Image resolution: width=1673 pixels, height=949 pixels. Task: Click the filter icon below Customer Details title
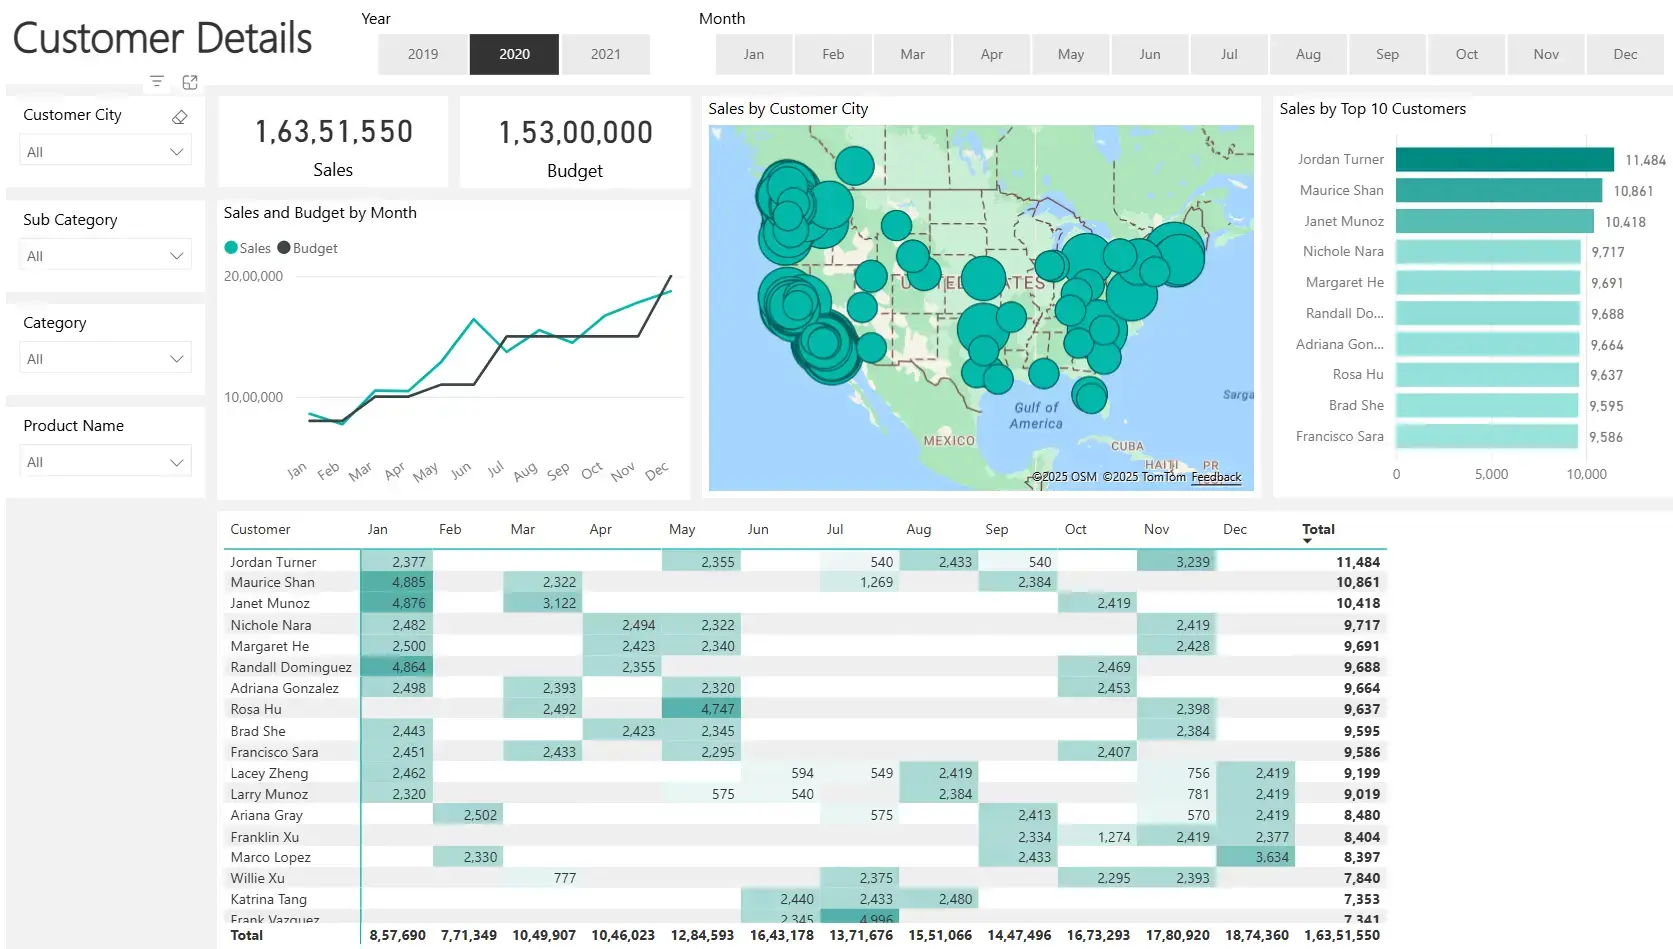156,81
